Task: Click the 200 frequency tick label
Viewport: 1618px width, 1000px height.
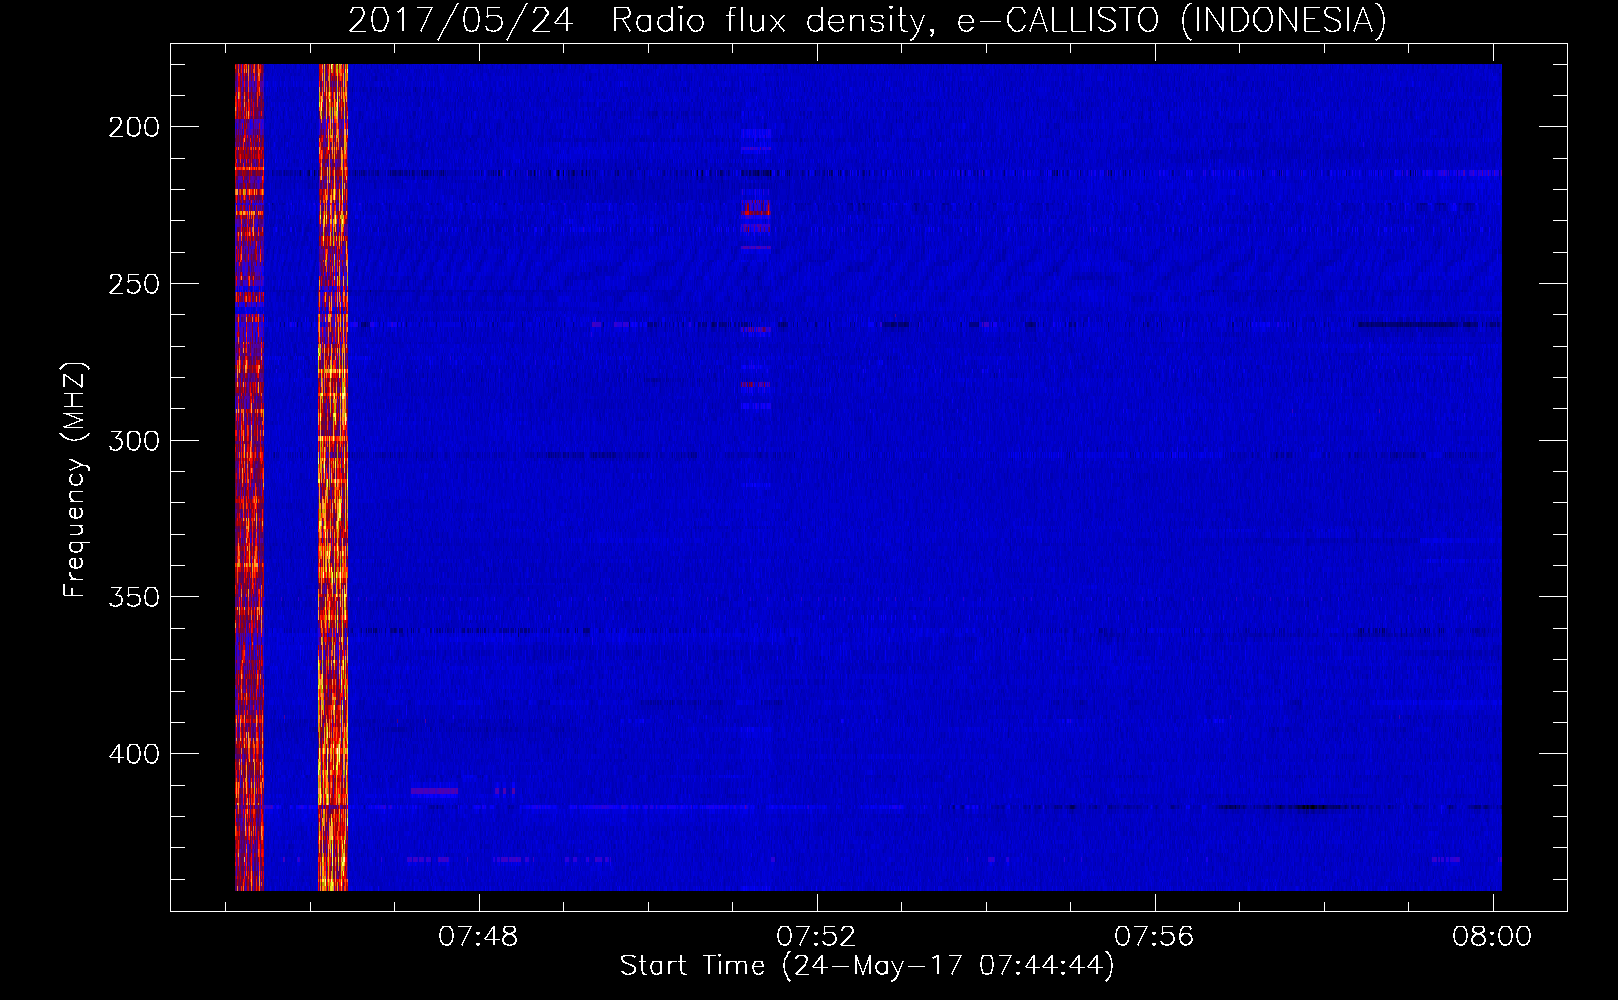Action: click(x=134, y=127)
